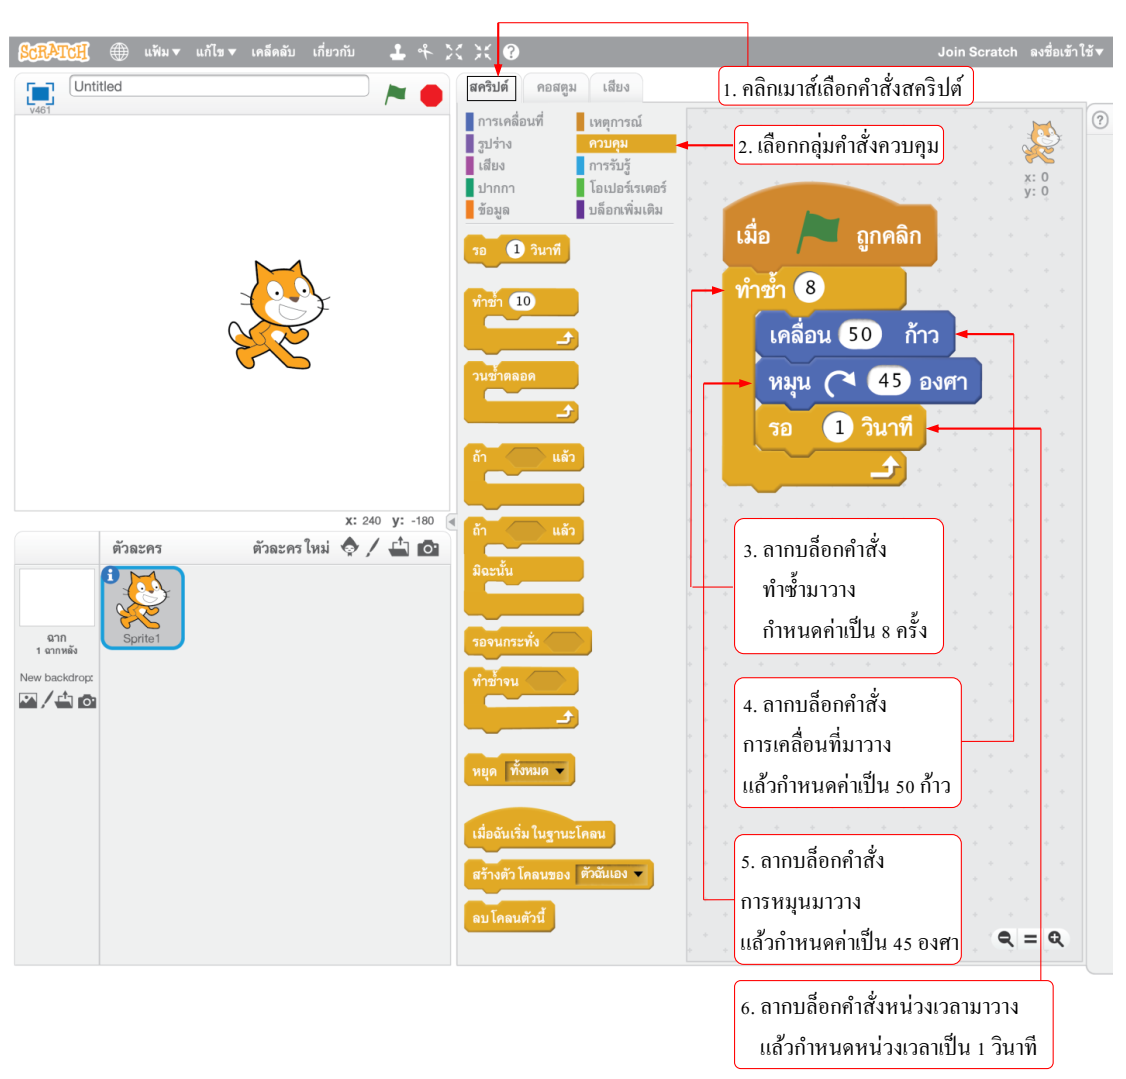Paint a new sprite with brush icon
This screenshot has width=1126, height=1079.
[373, 548]
